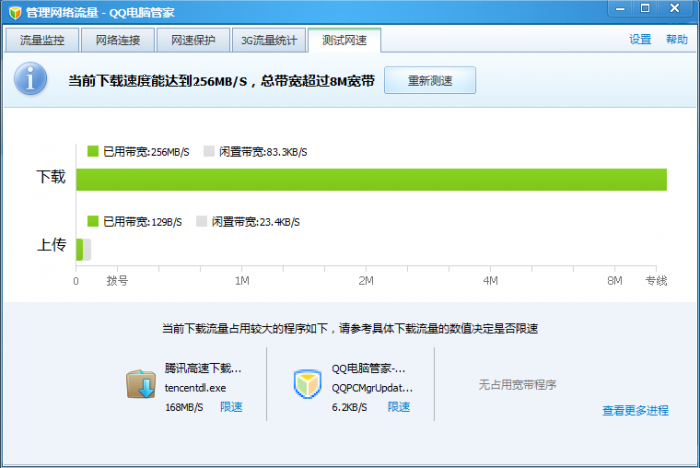
Task: Click gray 闲置带宽 swatch for download legend
Action: point(209,151)
